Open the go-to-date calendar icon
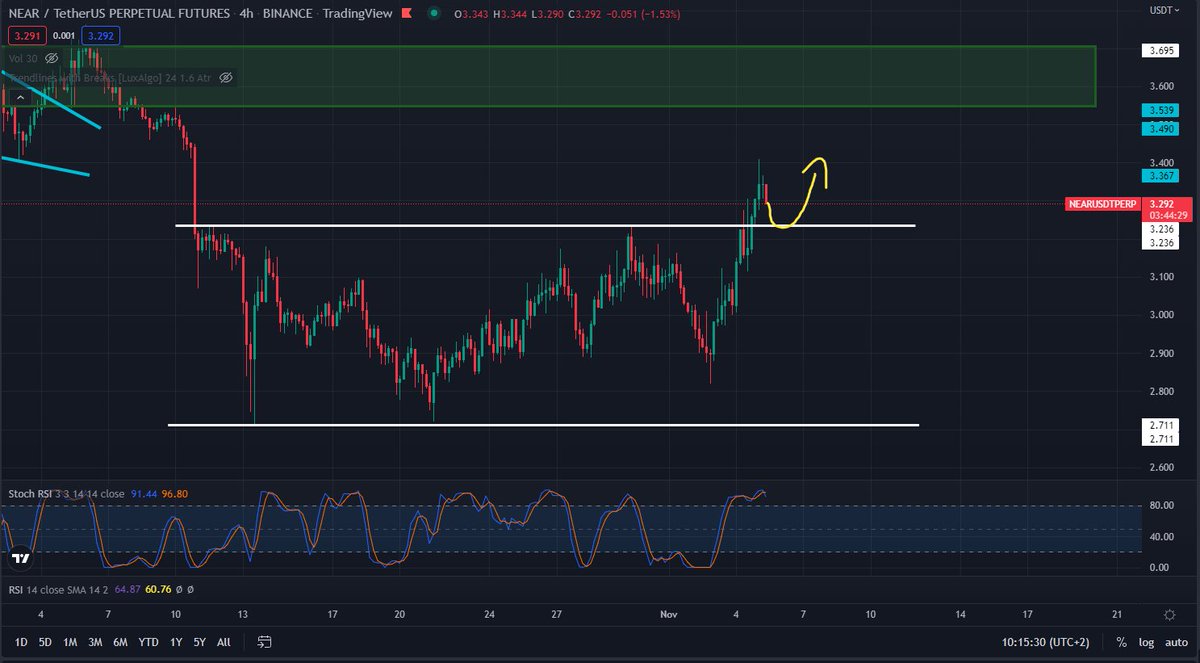 coord(265,642)
